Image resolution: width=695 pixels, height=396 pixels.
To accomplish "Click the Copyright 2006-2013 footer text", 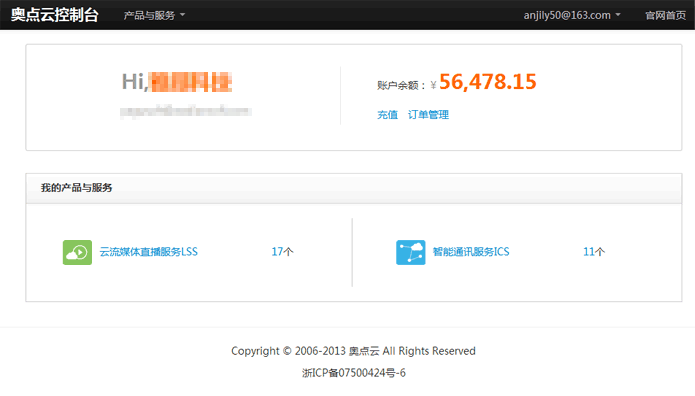I will 353,351.
